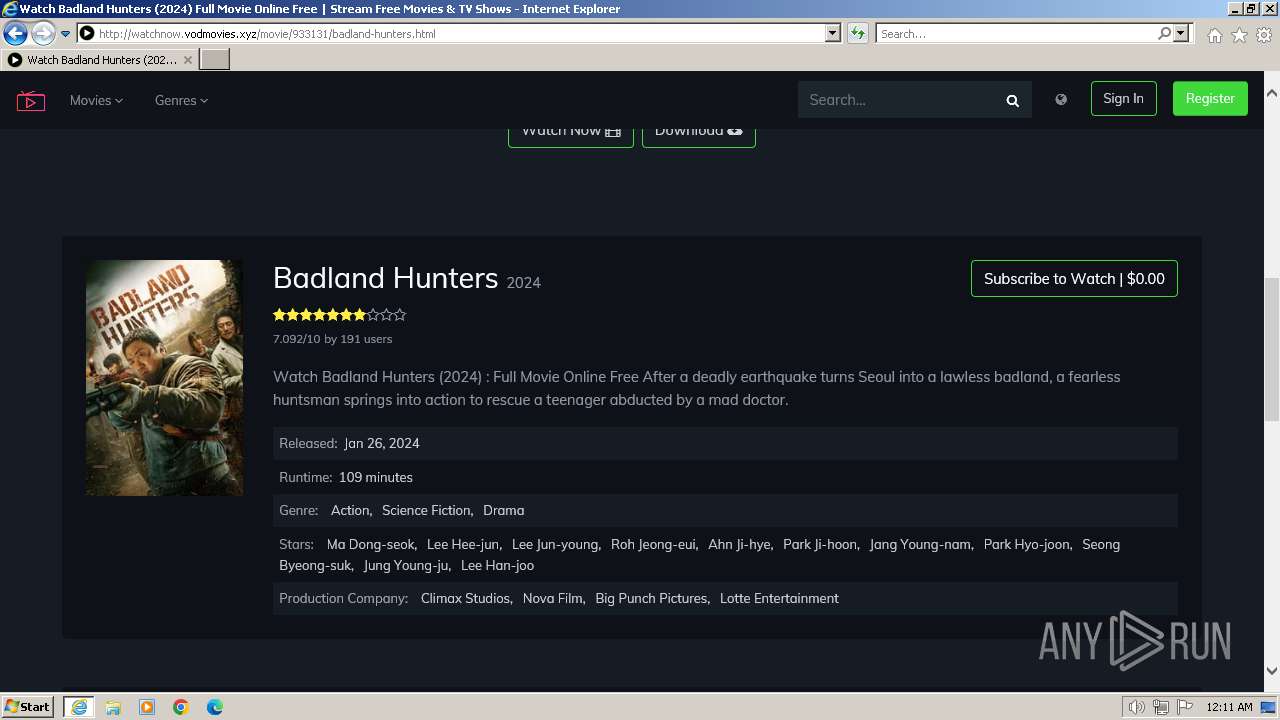Click the Refresh page icon
This screenshot has width=1280, height=720.
(x=857, y=33)
